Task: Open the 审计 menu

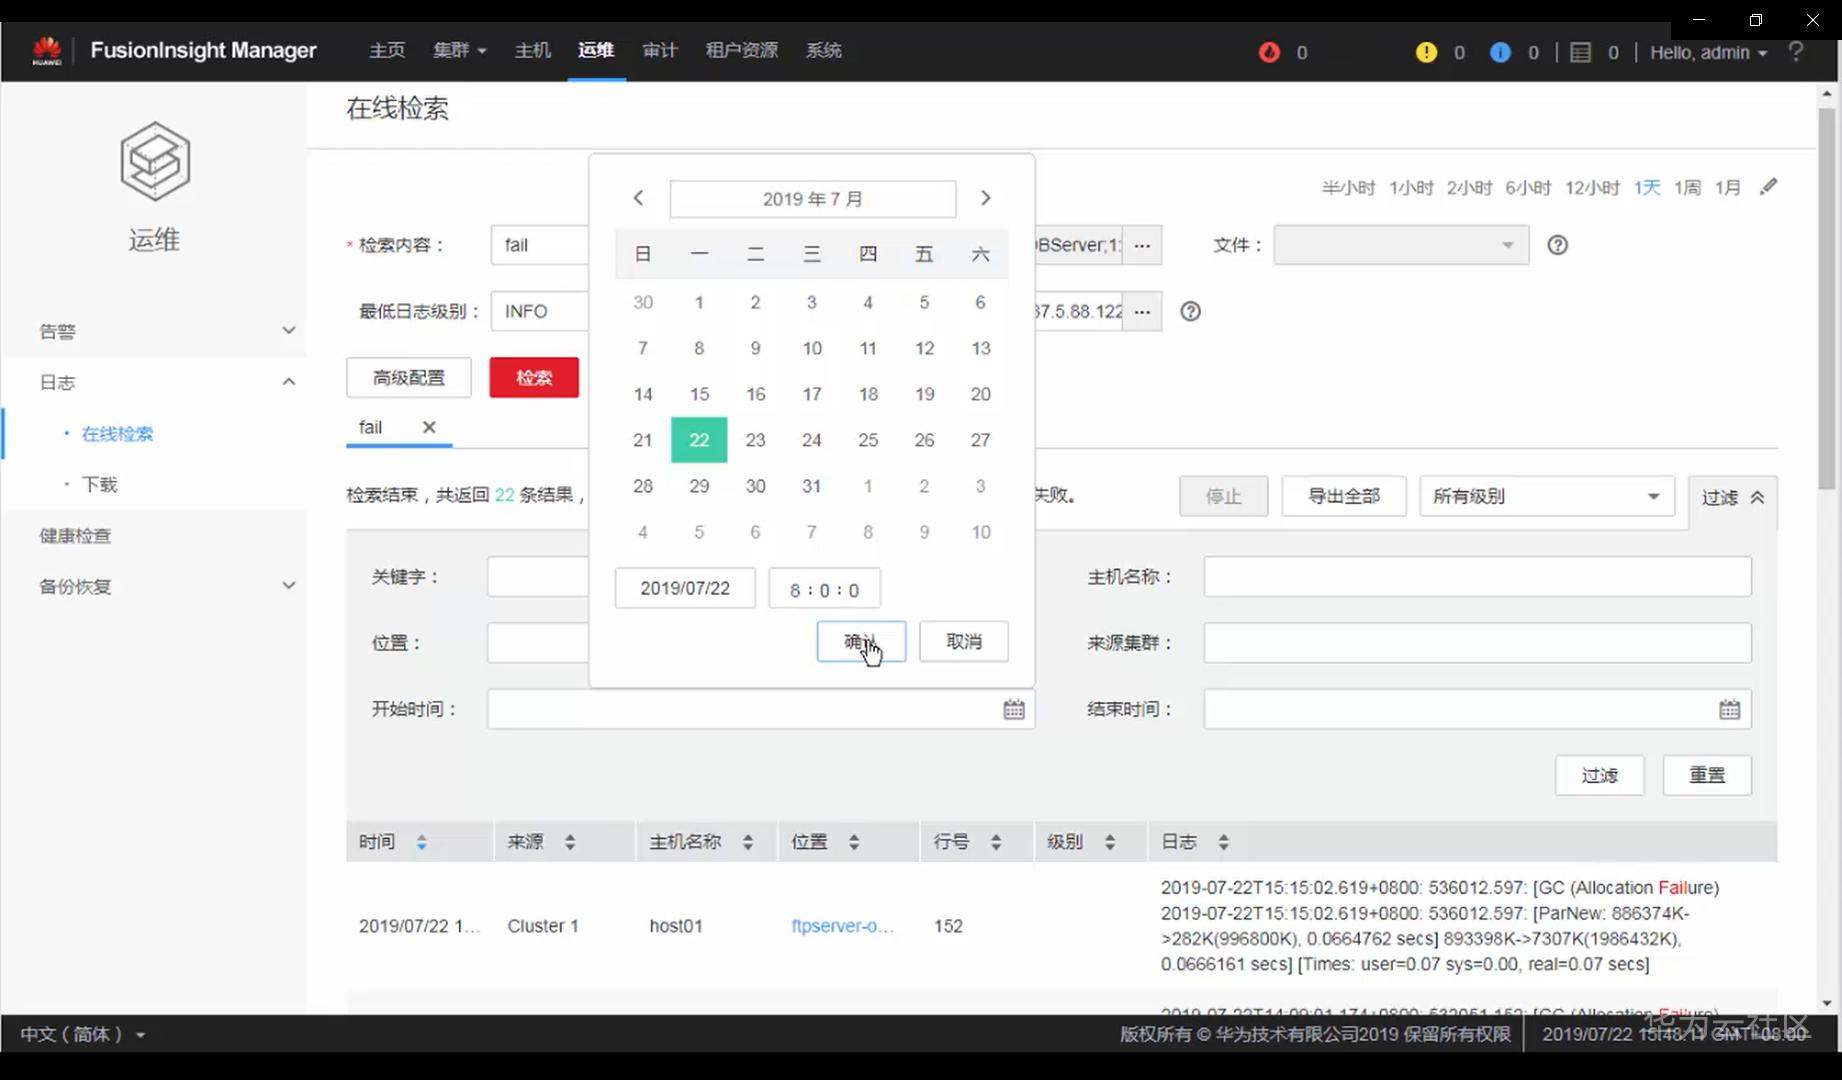Action: (660, 50)
